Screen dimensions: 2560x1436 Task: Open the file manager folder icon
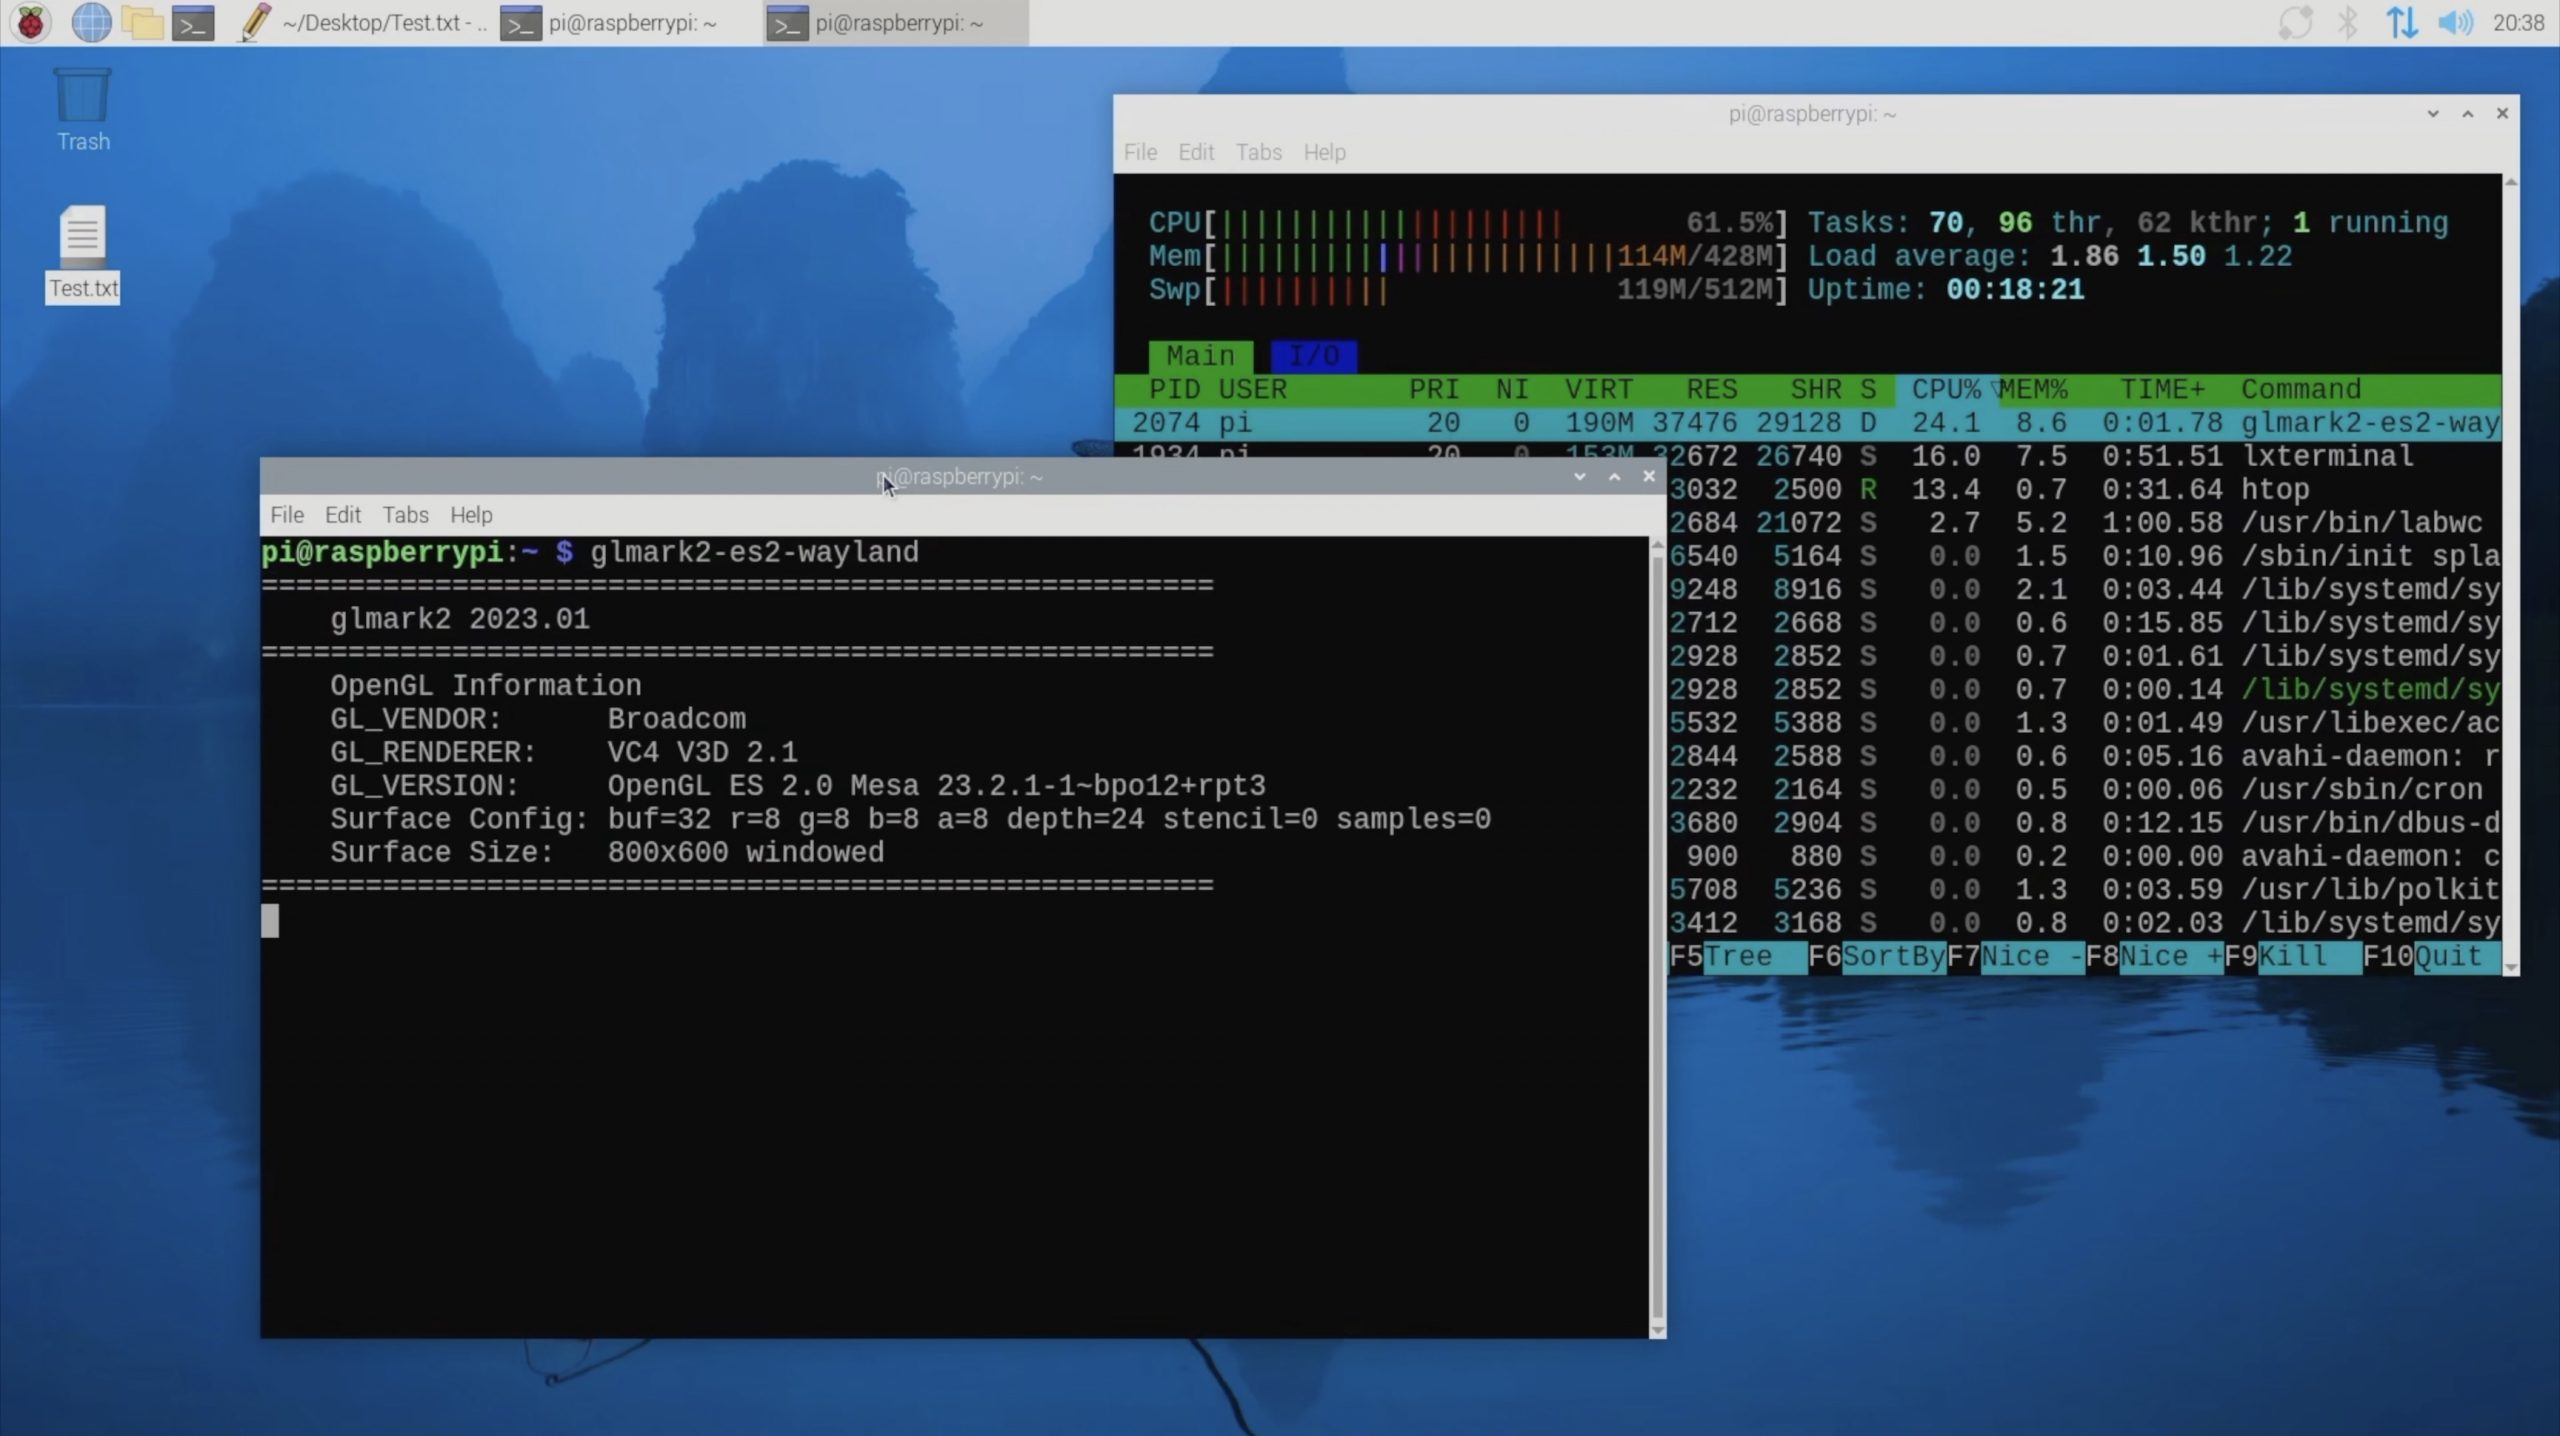click(x=142, y=22)
